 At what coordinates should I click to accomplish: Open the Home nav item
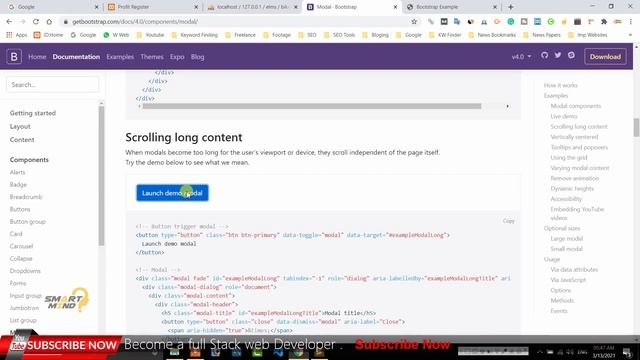tap(37, 57)
